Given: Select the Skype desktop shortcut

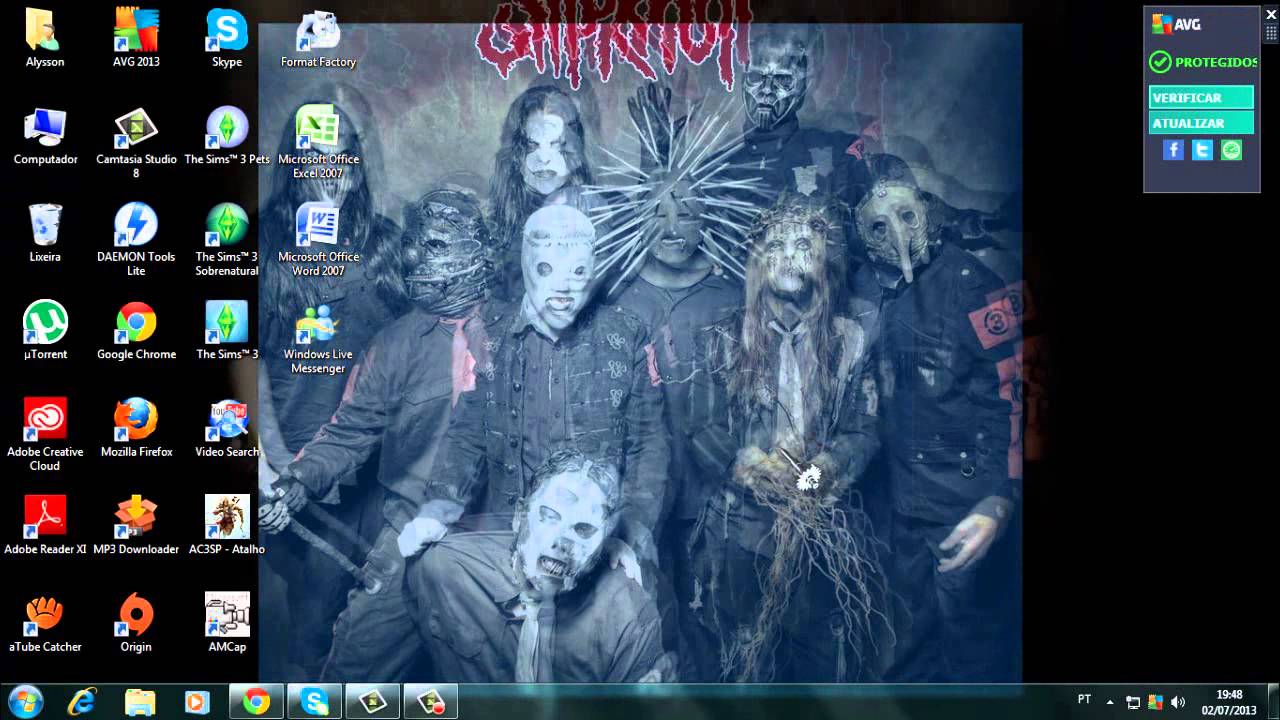Looking at the screenshot, I should click(227, 38).
